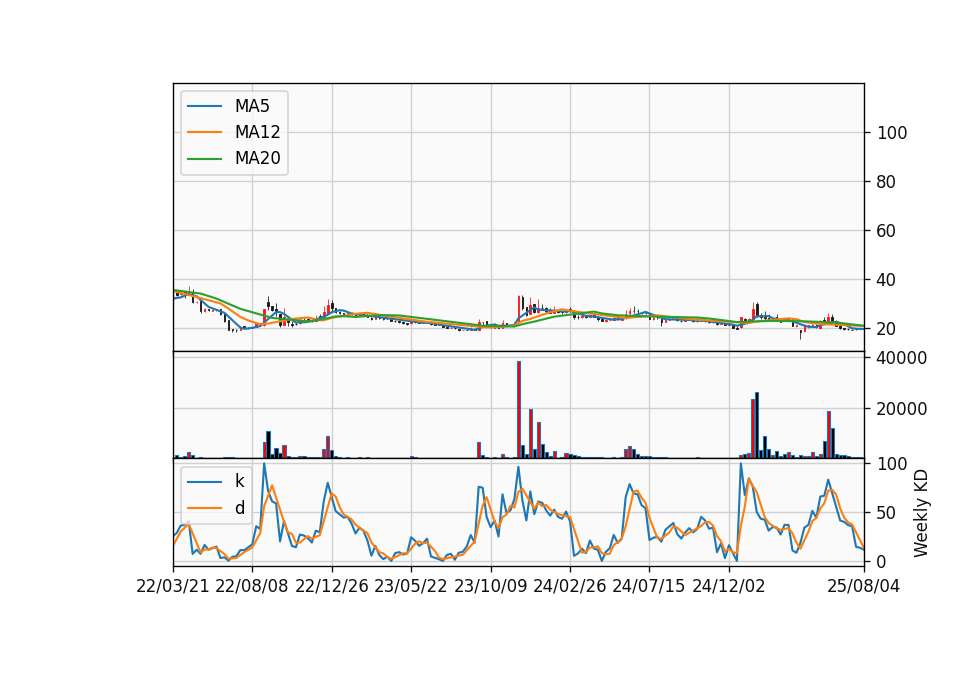Image resolution: width=960 pixels, height=690 pixels.
Task: Click the 24/07/15 date tick label
Action: 649,586
